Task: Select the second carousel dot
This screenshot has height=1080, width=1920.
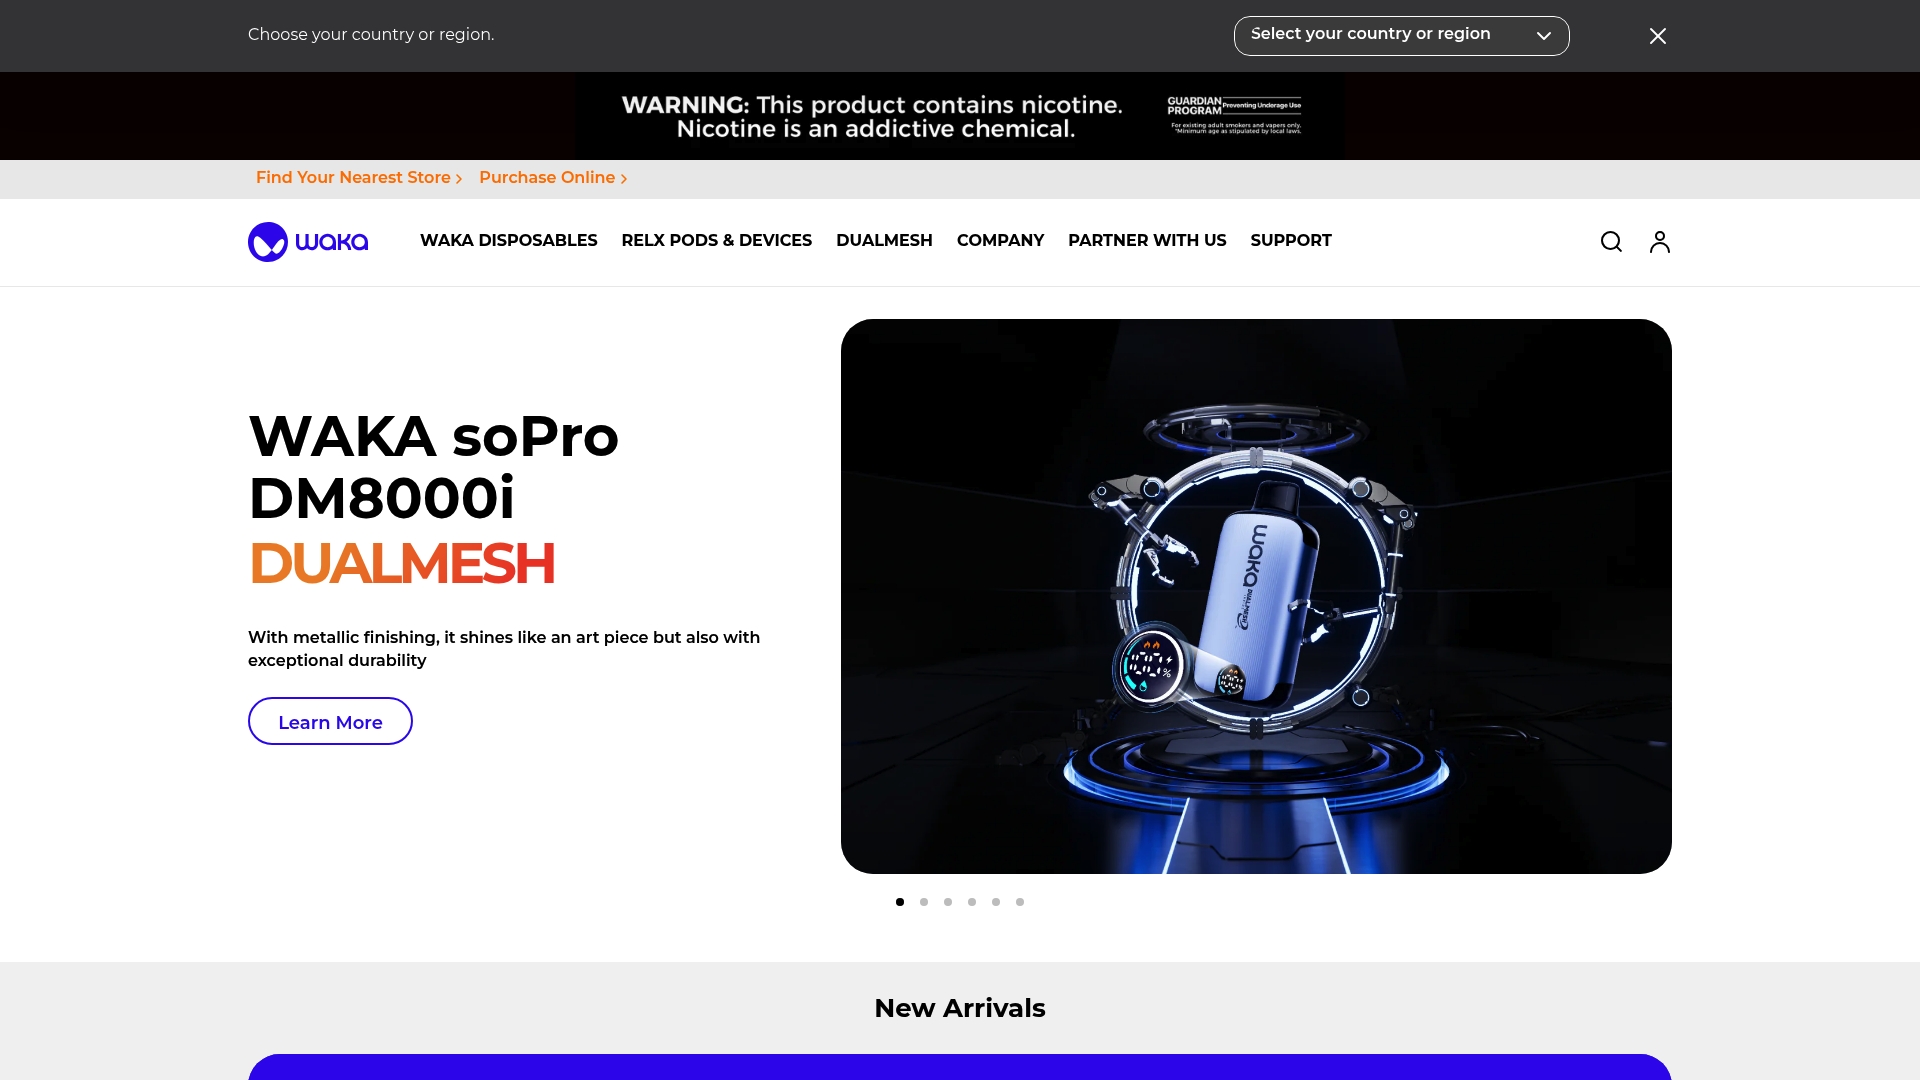Action: click(x=924, y=902)
